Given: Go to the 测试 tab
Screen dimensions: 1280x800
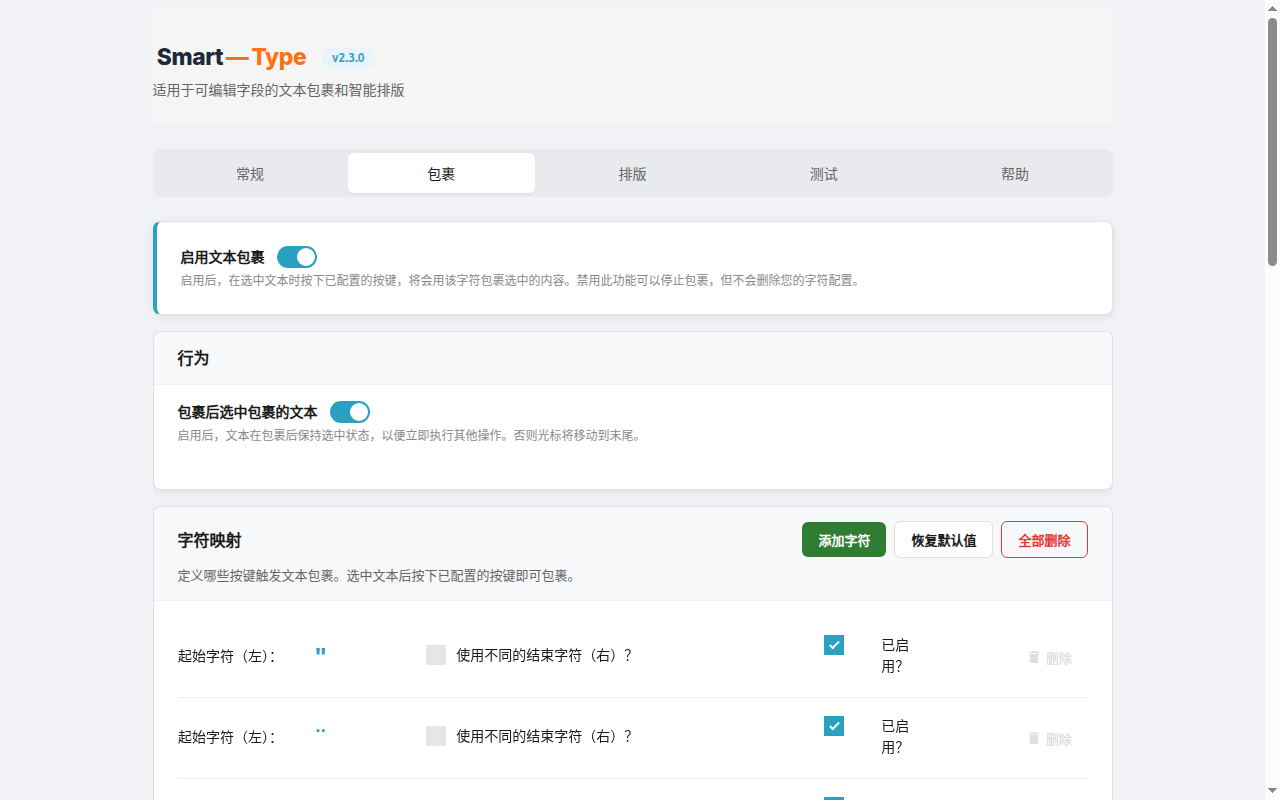Looking at the screenshot, I should coord(823,173).
